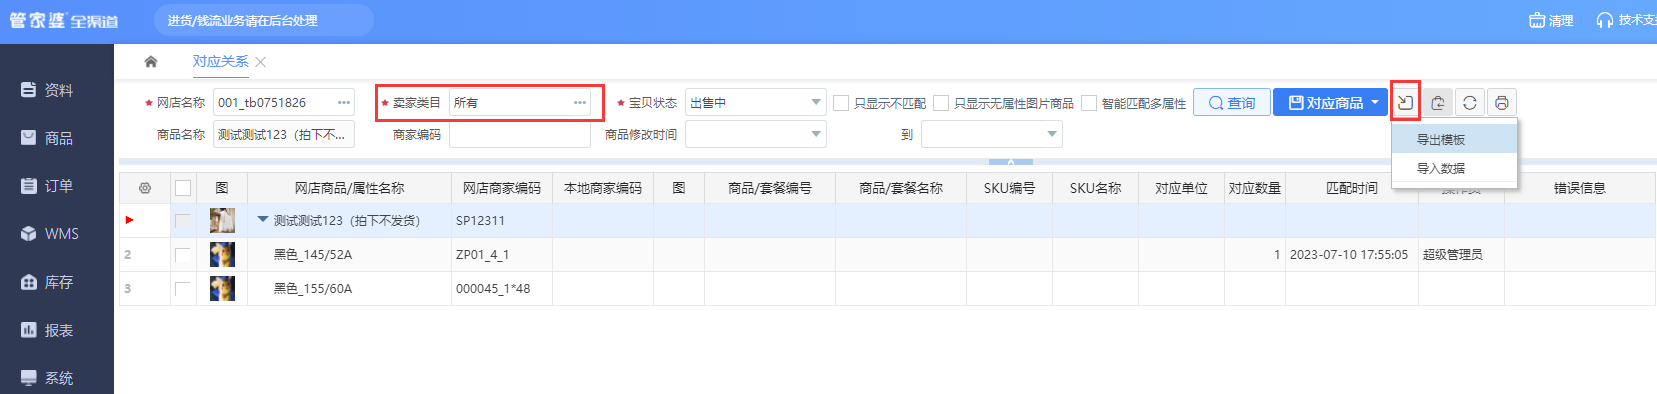Open 技术支持 headset icon
This screenshot has height=394, width=1657.
[1604, 20]
